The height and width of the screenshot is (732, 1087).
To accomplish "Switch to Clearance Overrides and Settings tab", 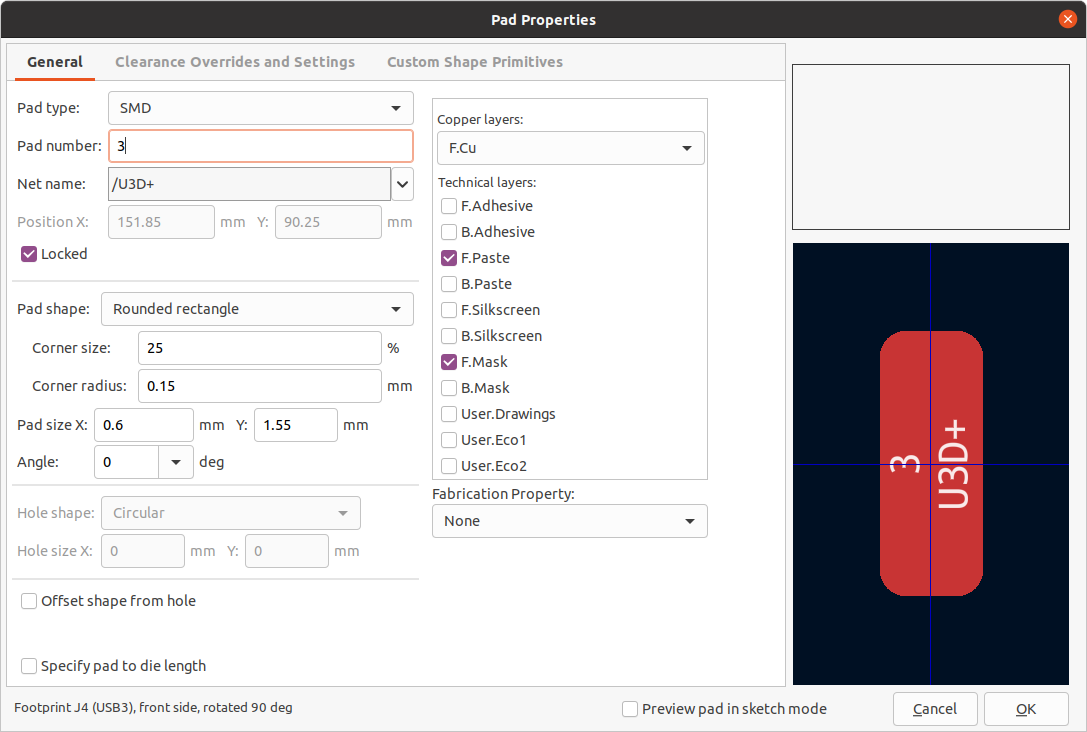I will click(x=235, y=62).
